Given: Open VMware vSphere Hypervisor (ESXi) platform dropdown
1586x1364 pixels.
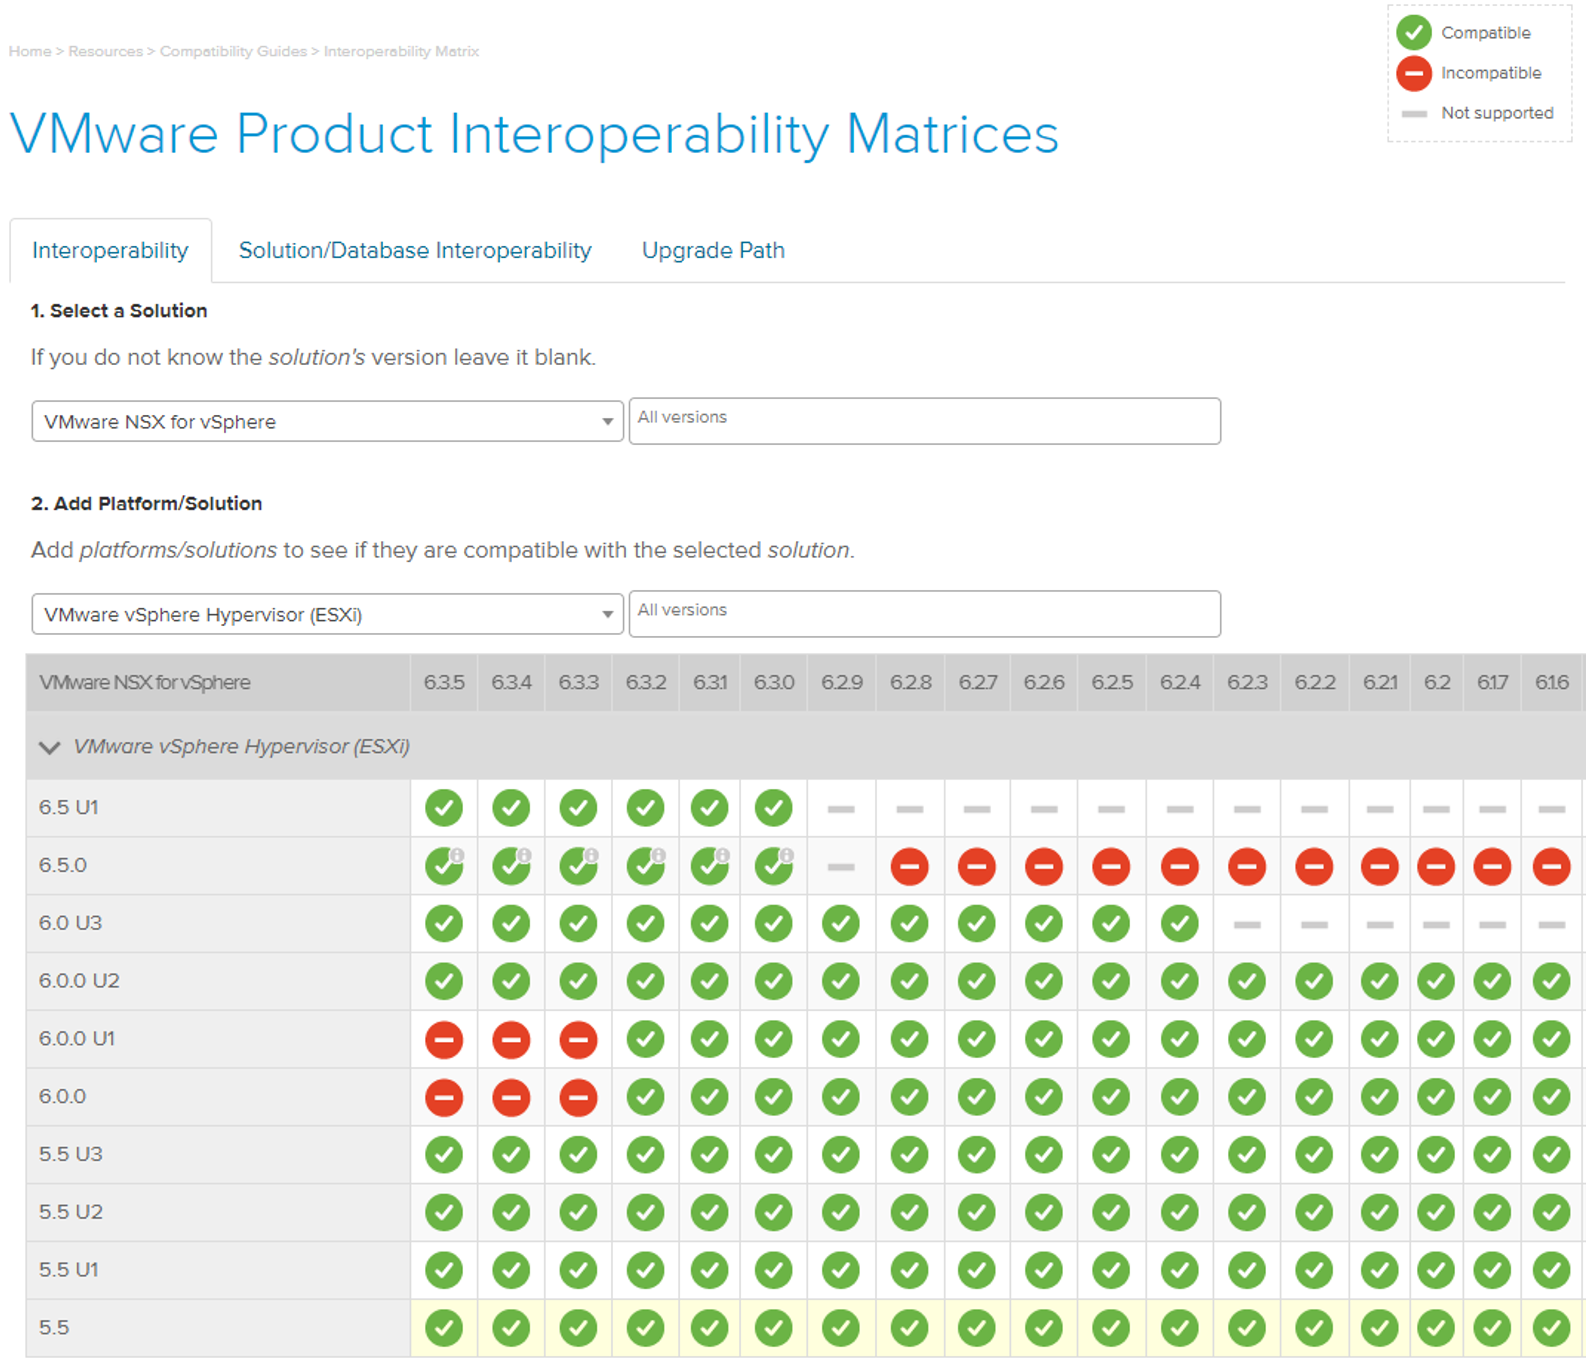Looking at the screenshot, I should click(327, 614).
